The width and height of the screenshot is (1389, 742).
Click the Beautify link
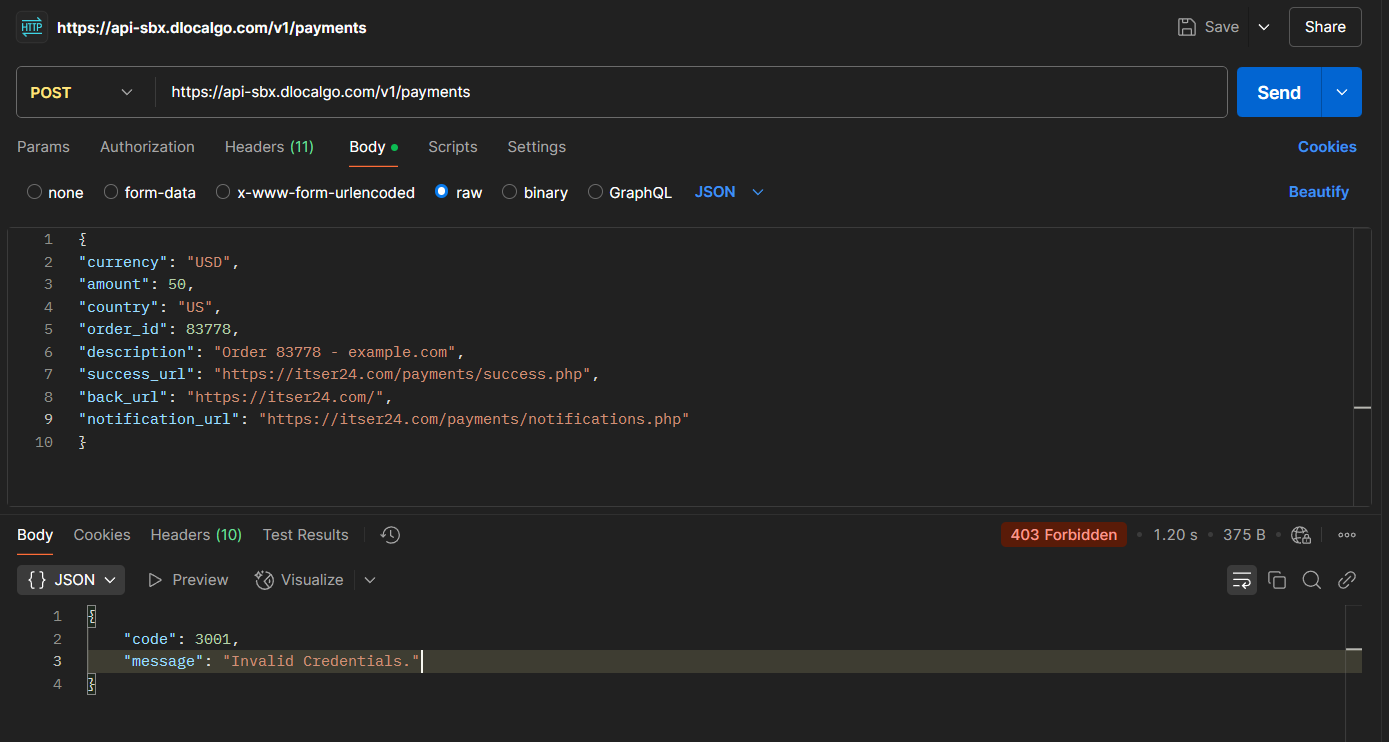click(x=1318, y=192)
